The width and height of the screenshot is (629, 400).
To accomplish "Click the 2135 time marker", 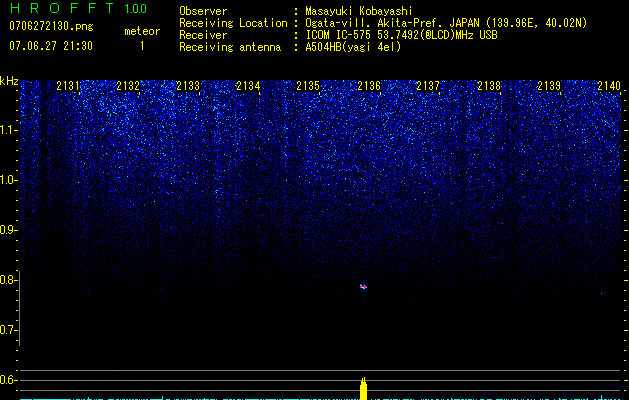I will point(308,86).
